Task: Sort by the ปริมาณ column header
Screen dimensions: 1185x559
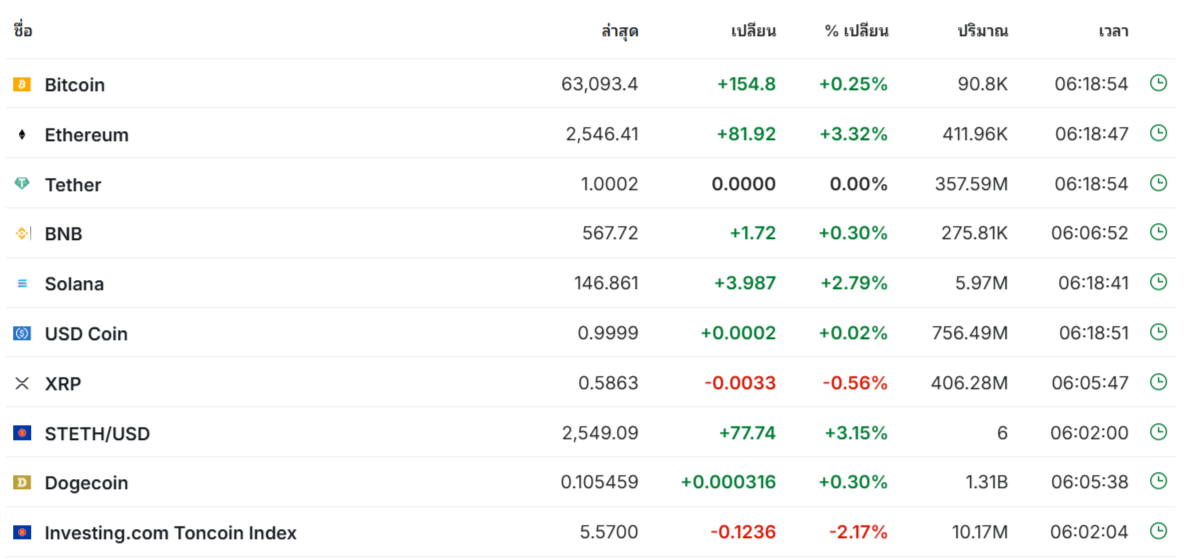Action: pyautogui.click(x=982, y=31)
